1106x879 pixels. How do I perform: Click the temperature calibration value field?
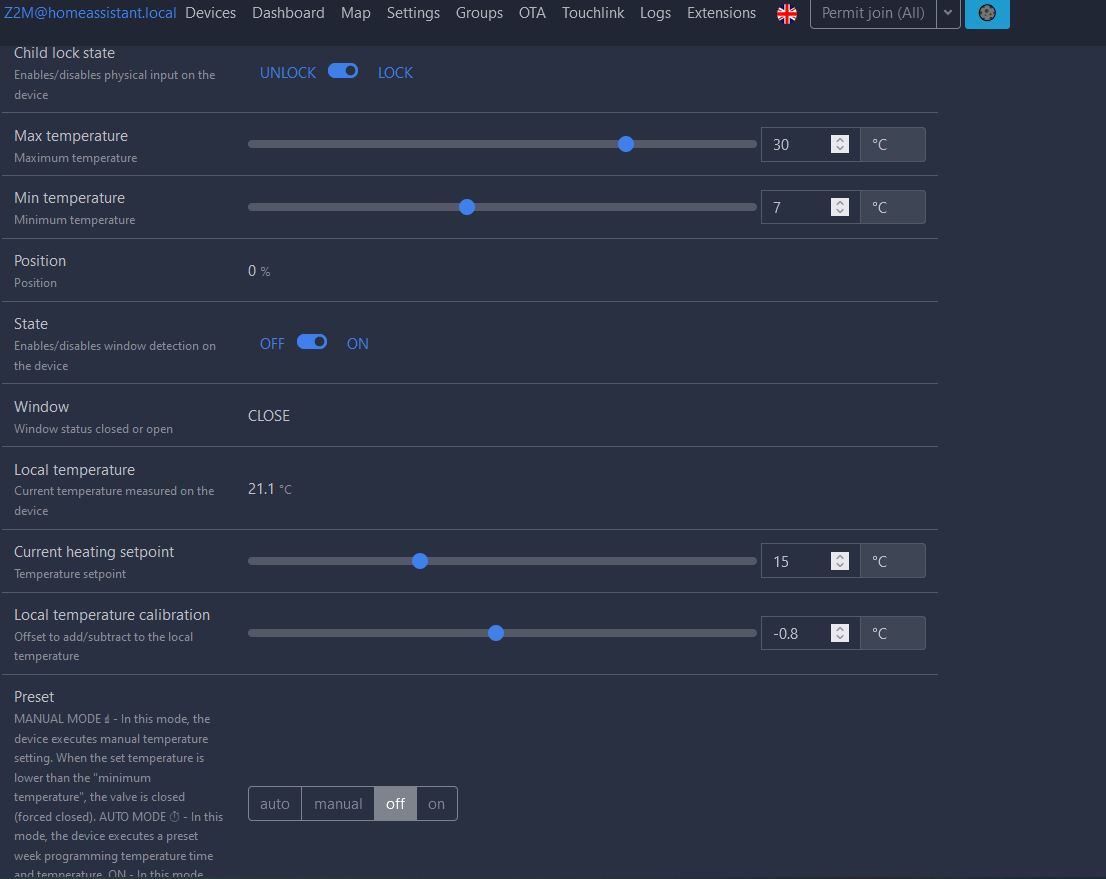[x=810, y=633]
